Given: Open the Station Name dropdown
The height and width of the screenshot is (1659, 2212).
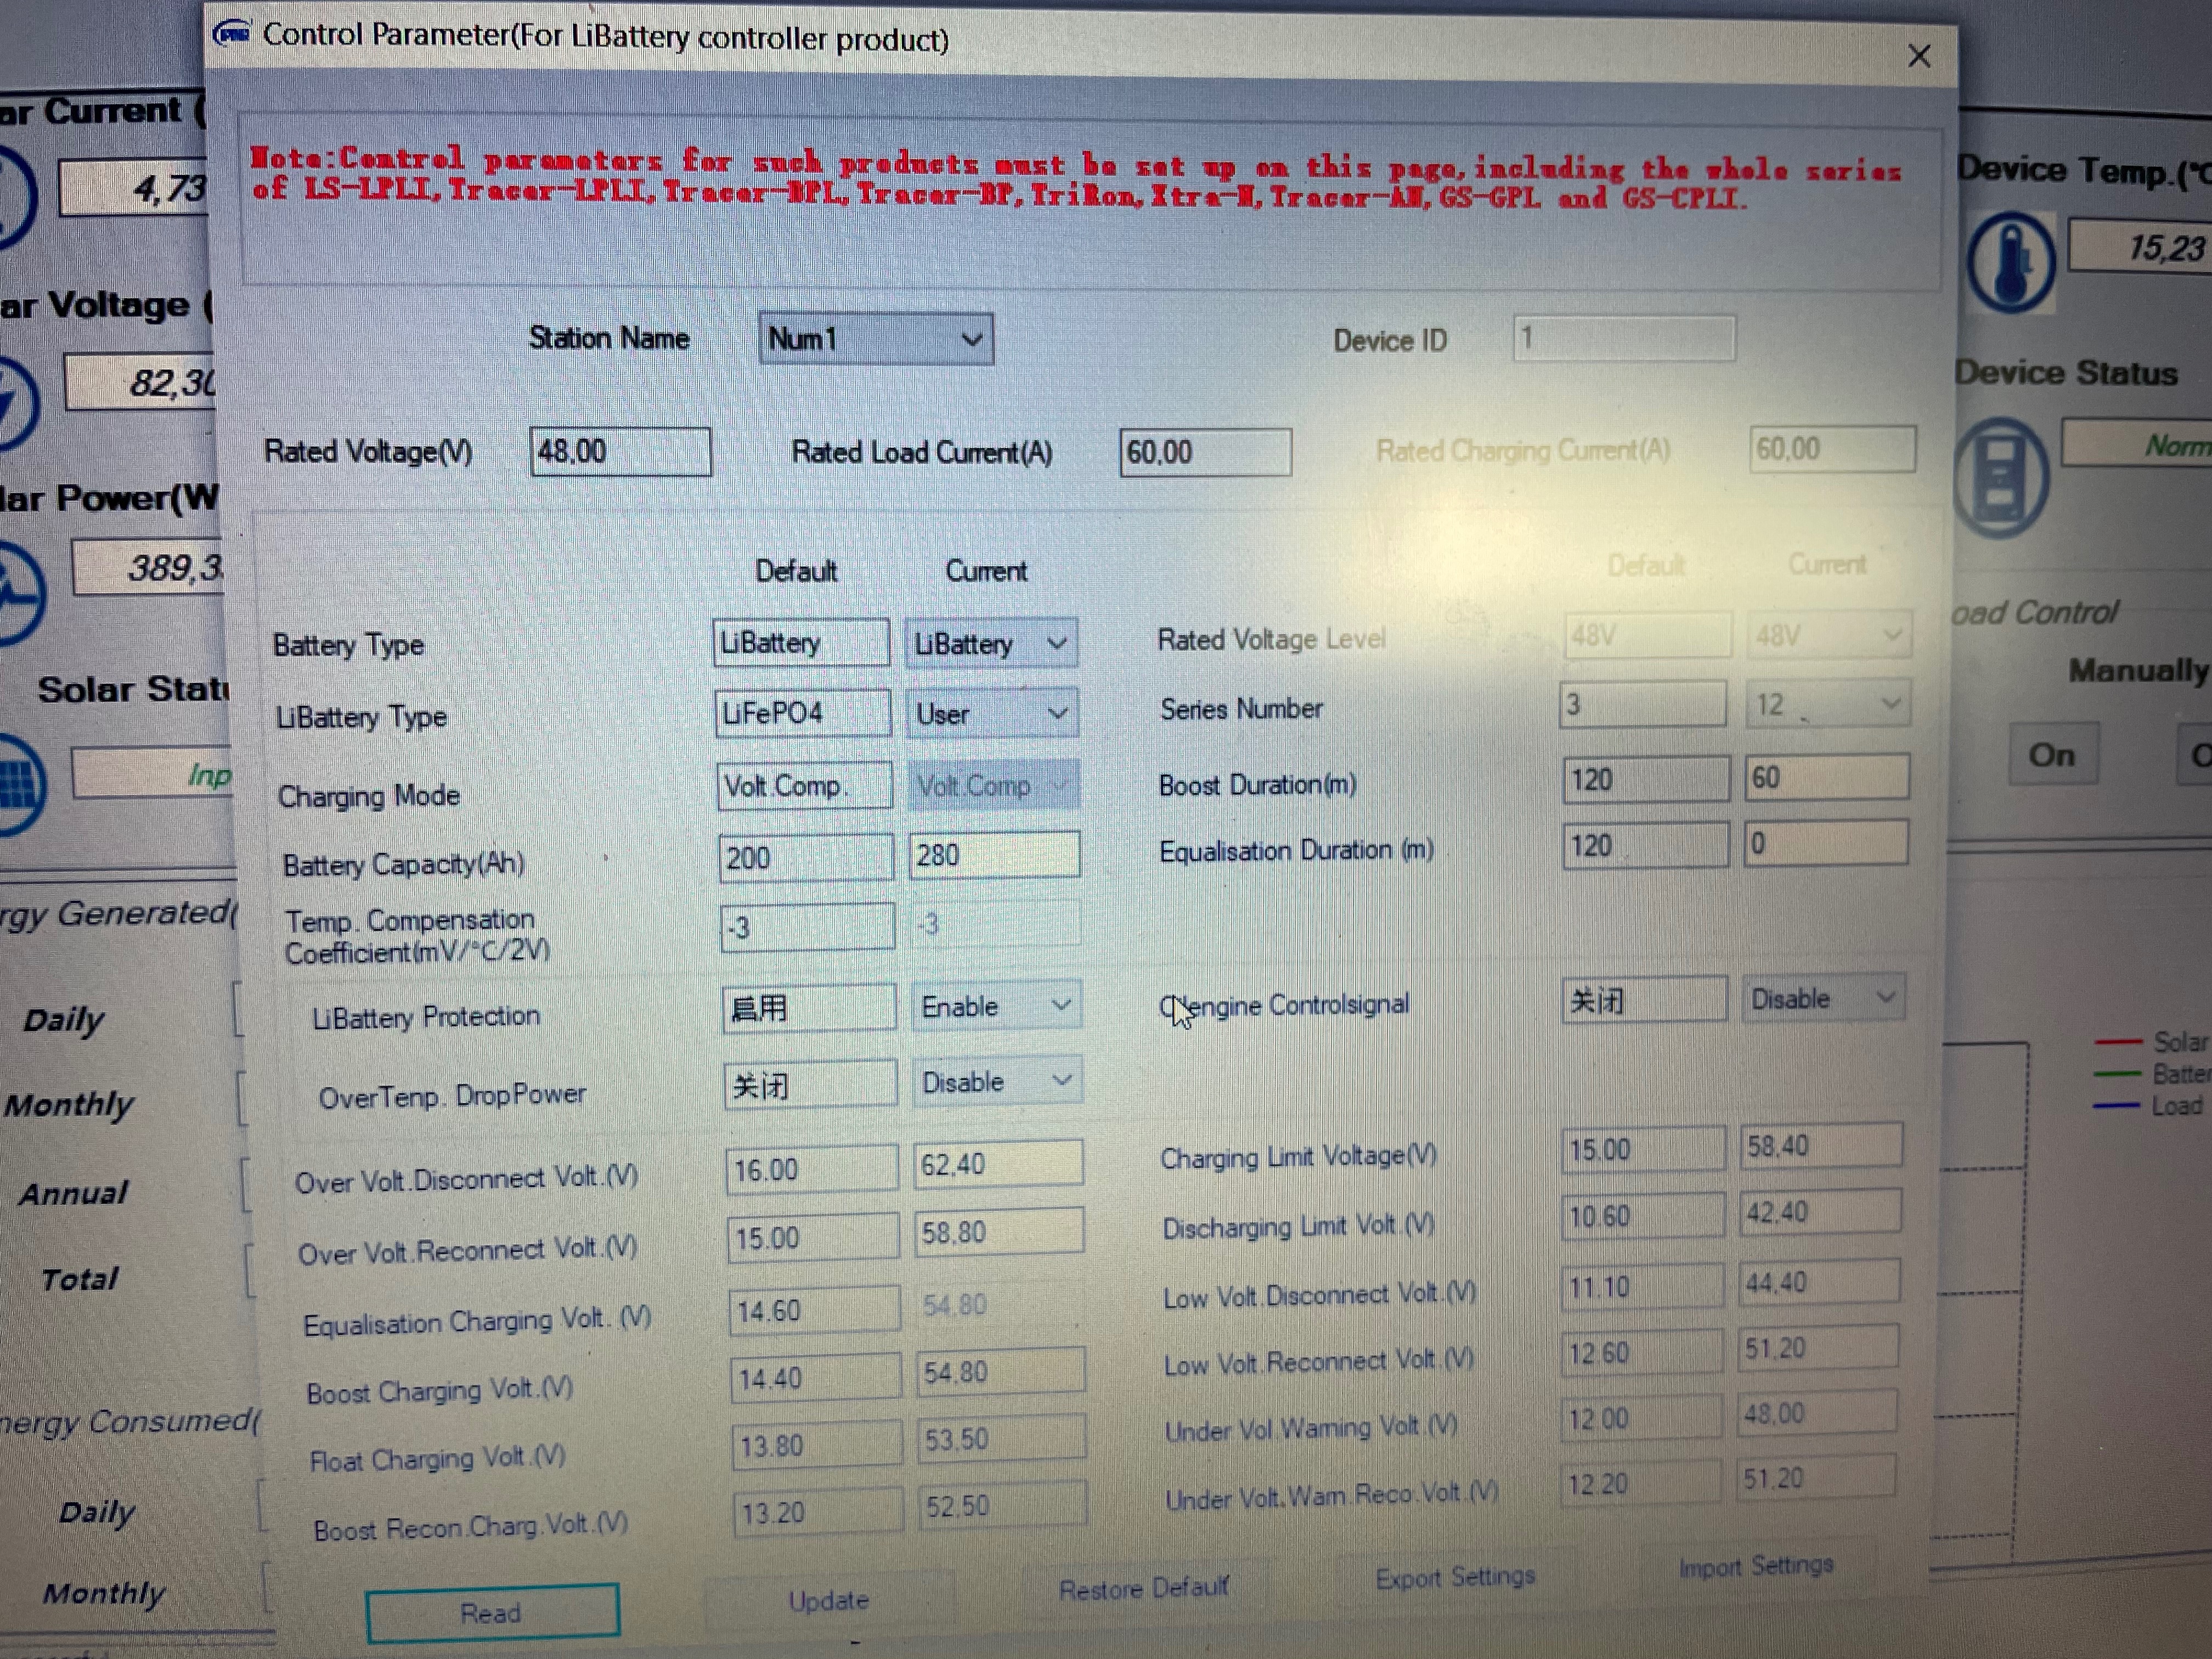Looking at the screenshot, I should [971, 340].
